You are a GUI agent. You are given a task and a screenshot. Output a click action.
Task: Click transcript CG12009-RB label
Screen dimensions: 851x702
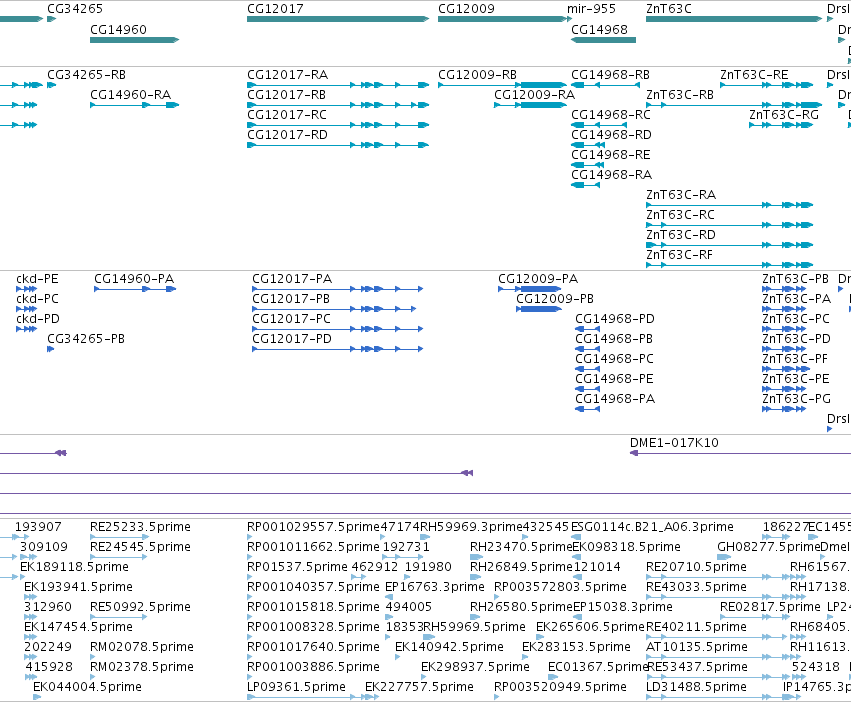click(x=478, y=74)
